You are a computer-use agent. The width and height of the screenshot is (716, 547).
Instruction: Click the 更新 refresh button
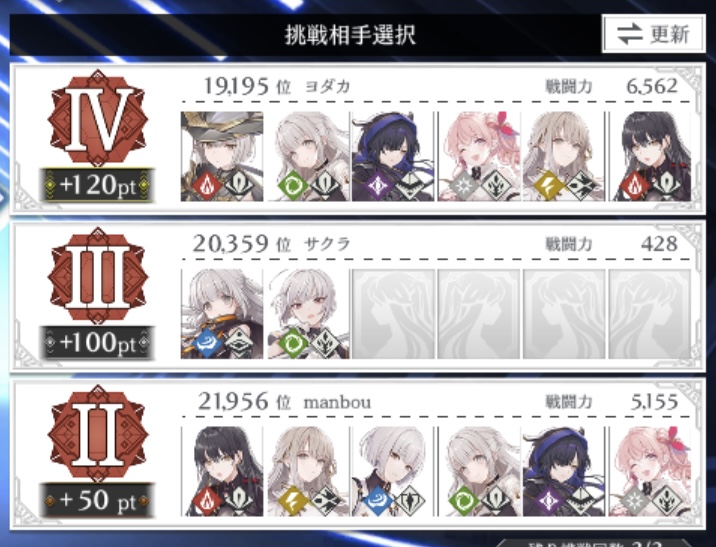(653, 34)
